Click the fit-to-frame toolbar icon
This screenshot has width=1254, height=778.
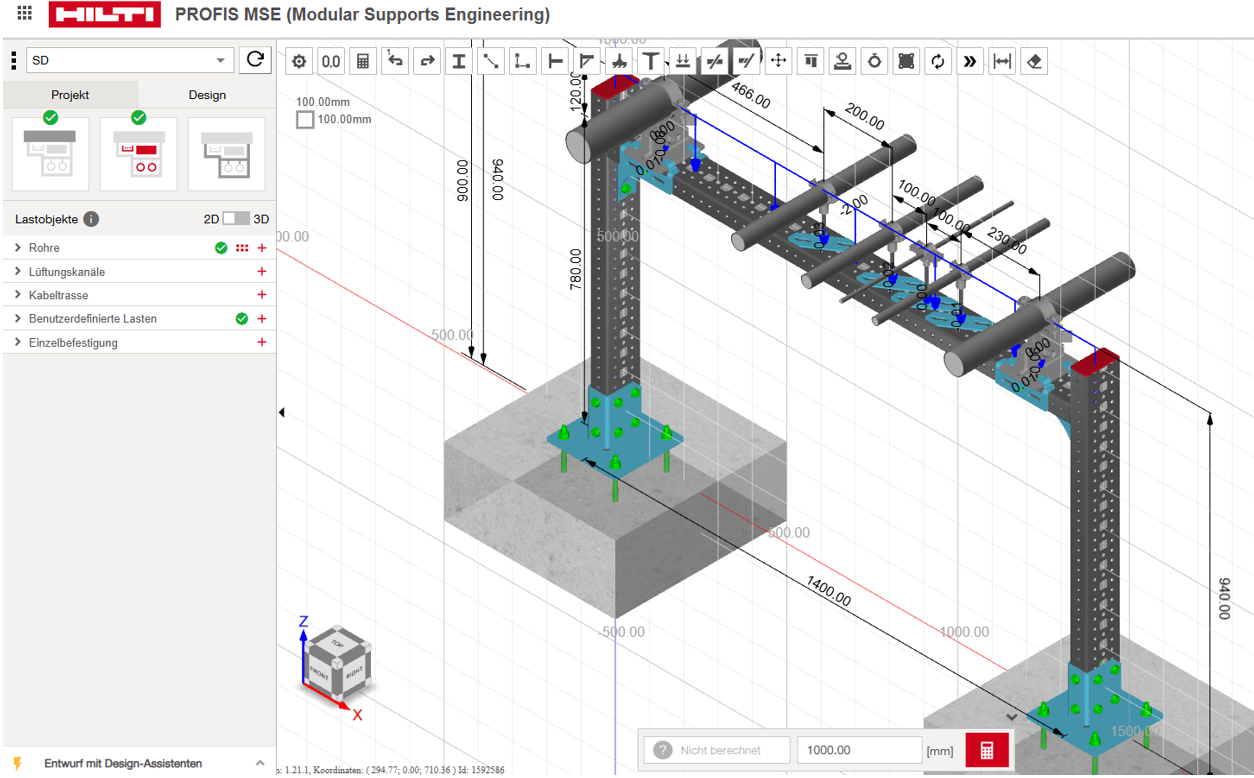tap(907, 61)
